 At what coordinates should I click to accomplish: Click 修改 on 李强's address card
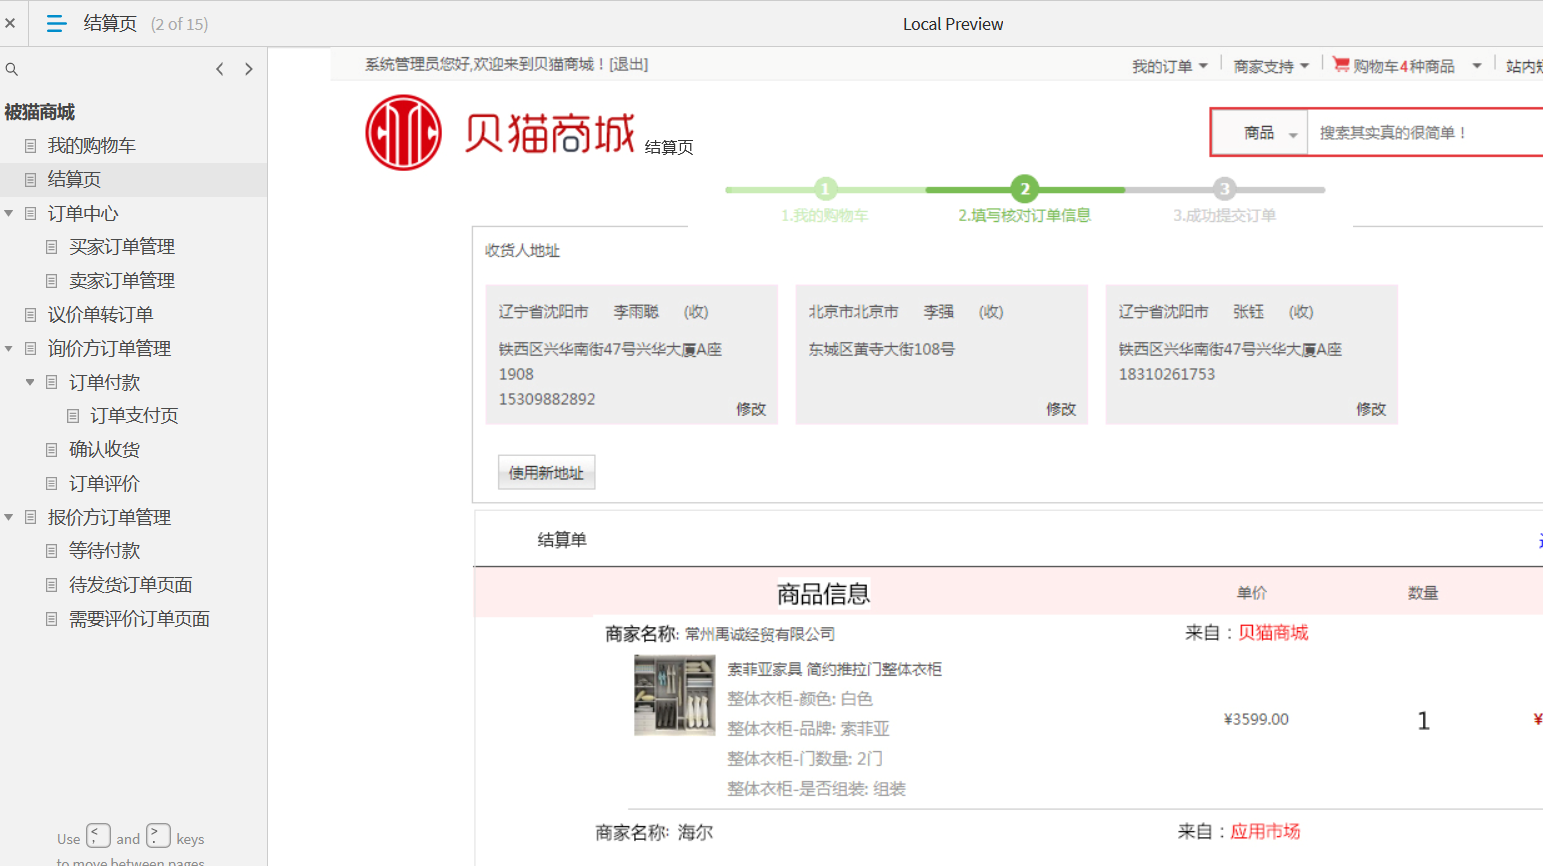[1061, 409]
